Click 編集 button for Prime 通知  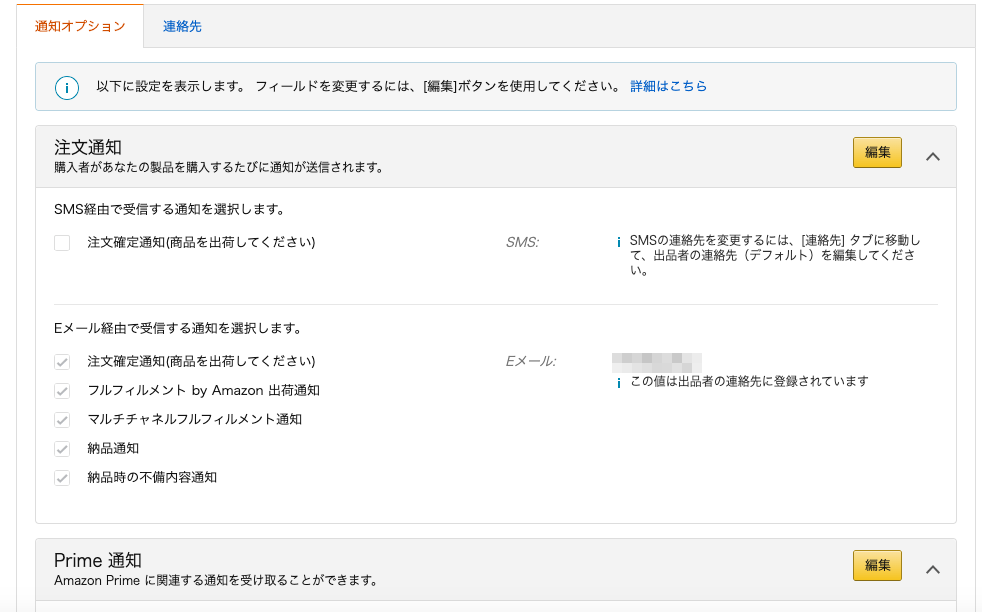pos(877,565)
